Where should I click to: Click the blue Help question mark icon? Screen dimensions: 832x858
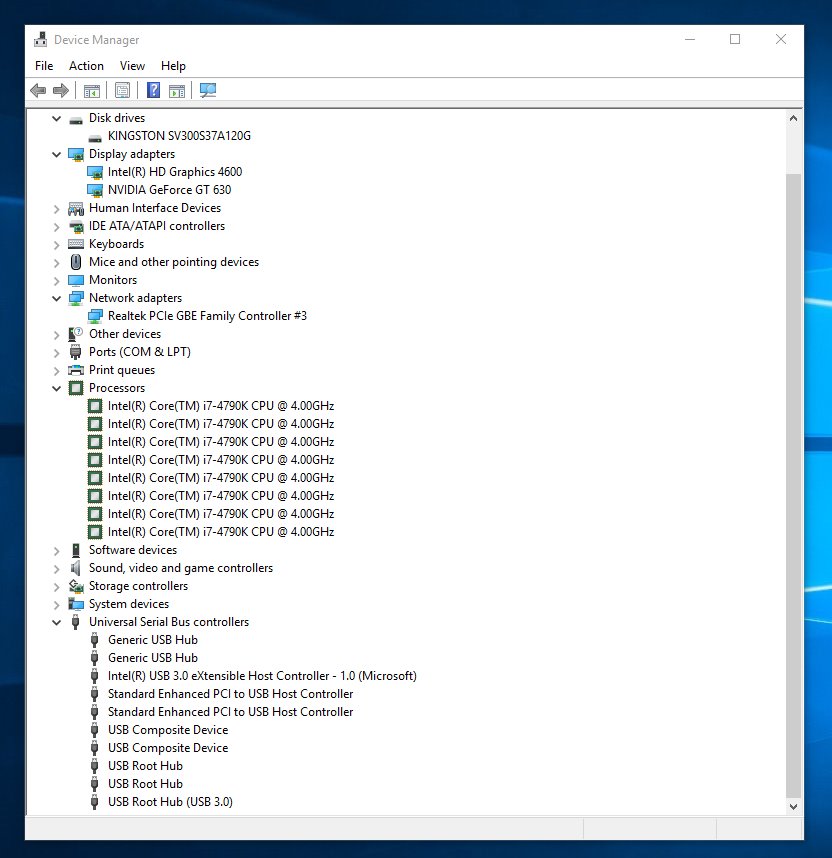[153, 91]
